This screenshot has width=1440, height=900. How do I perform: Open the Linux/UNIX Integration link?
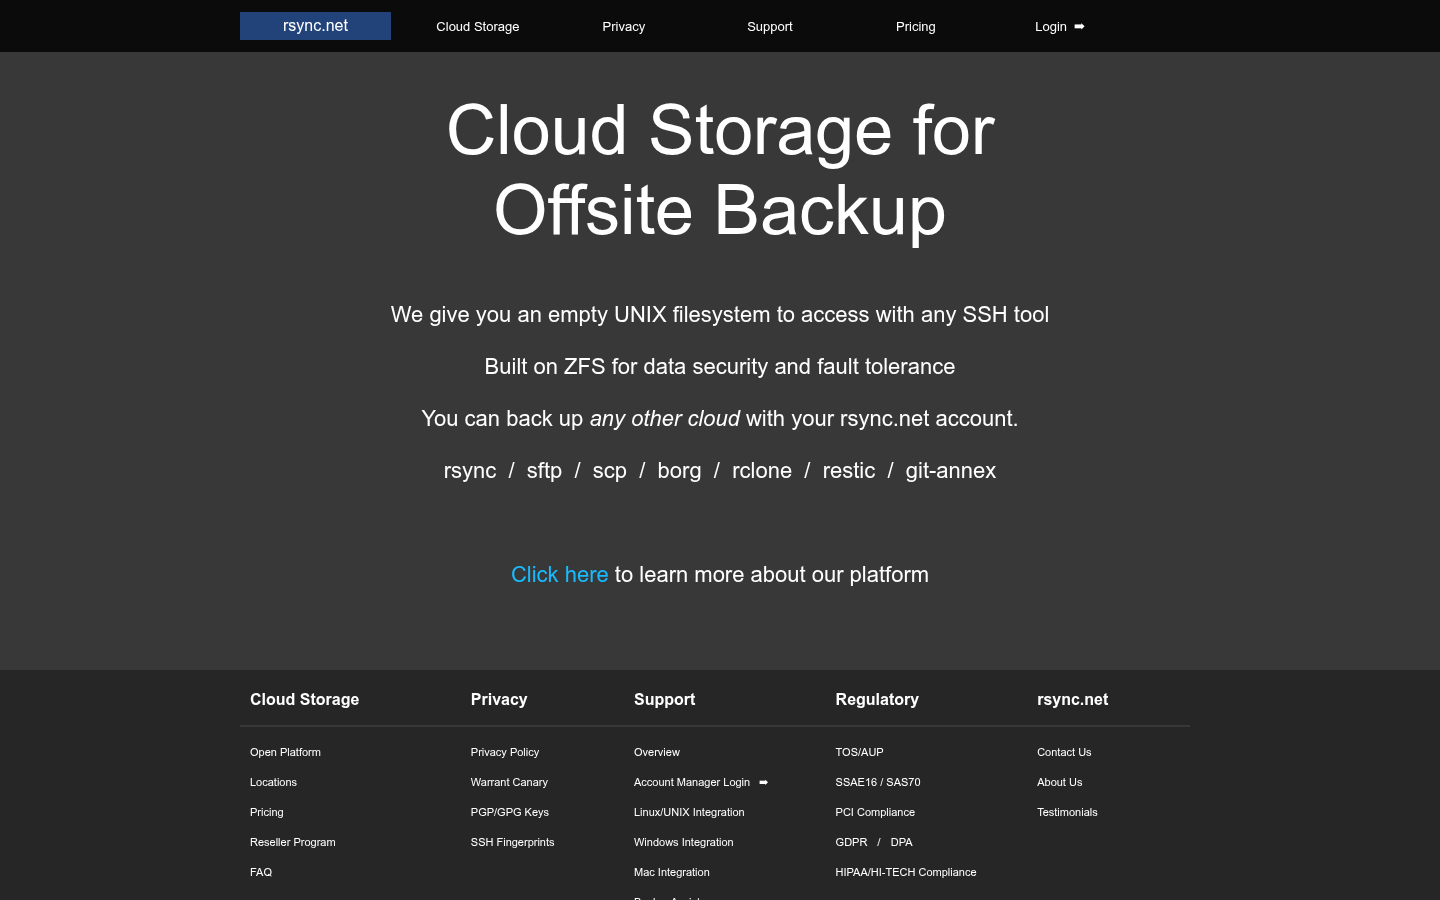(689, 812)
